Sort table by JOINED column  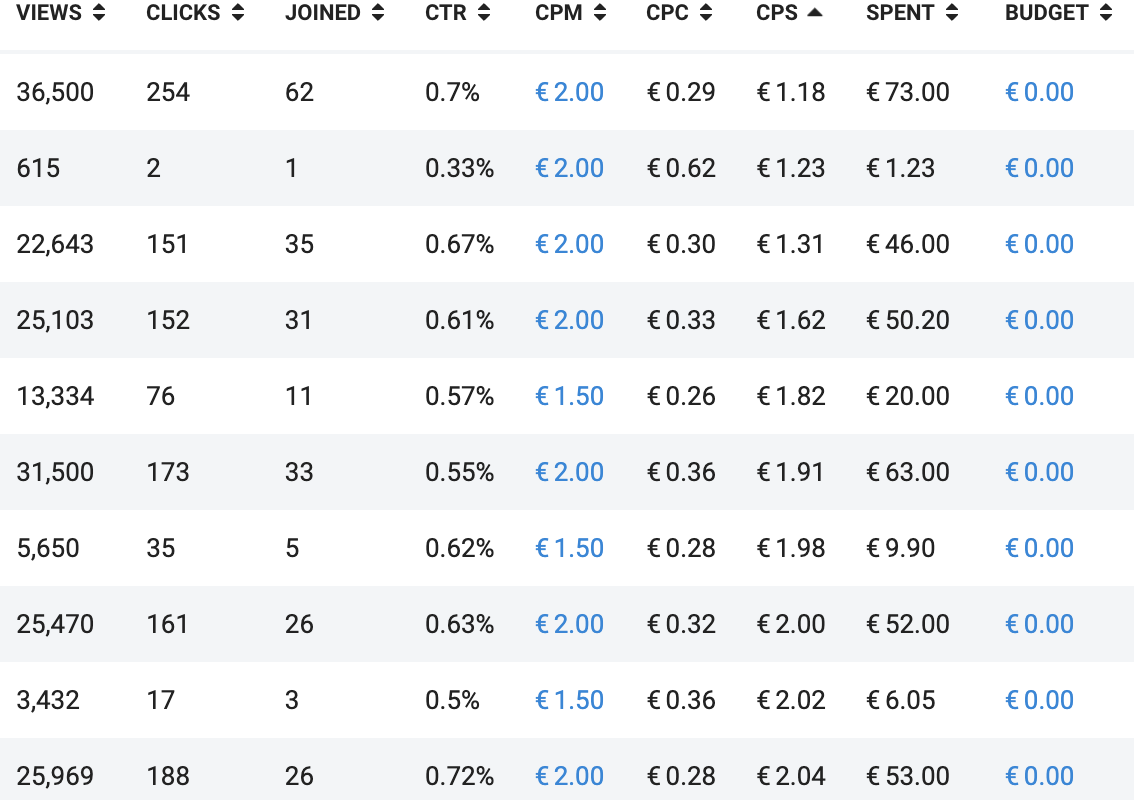[x=334, y=12]
